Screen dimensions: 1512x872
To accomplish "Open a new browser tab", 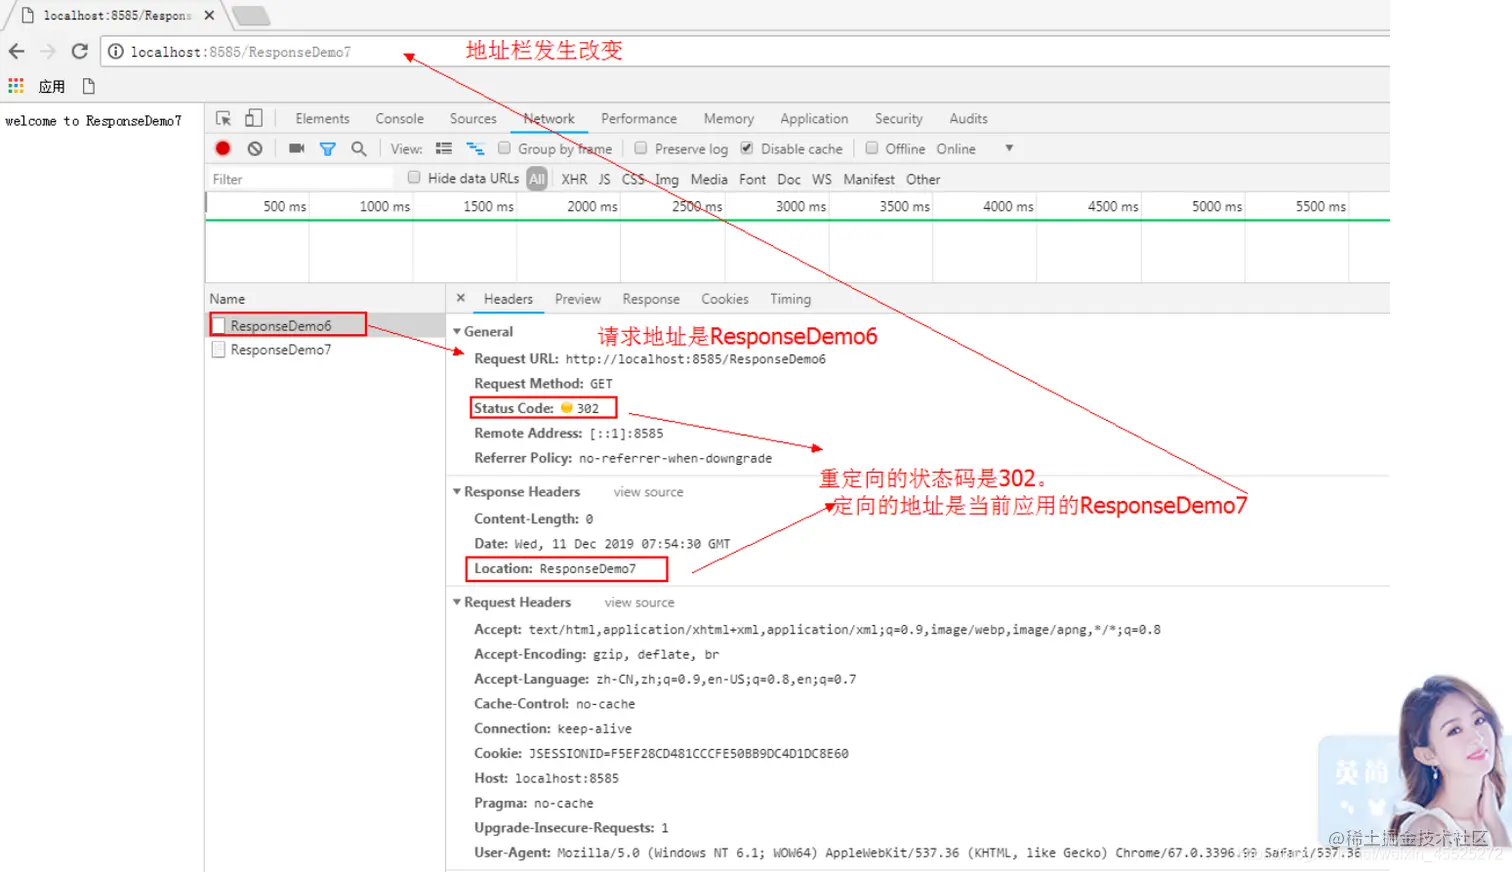I will 251,15.
